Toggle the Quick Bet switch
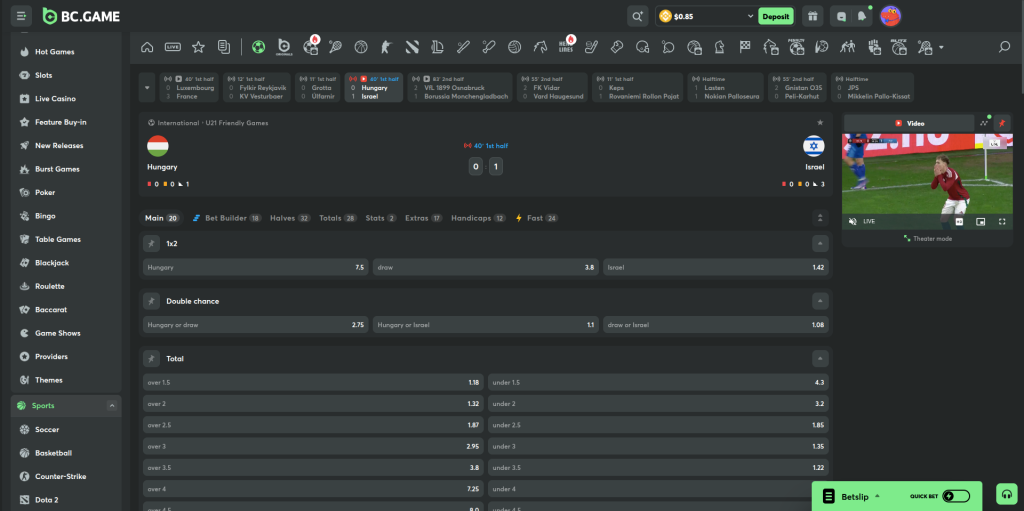Screen dimensions: 1024x511 coord(955,496)
